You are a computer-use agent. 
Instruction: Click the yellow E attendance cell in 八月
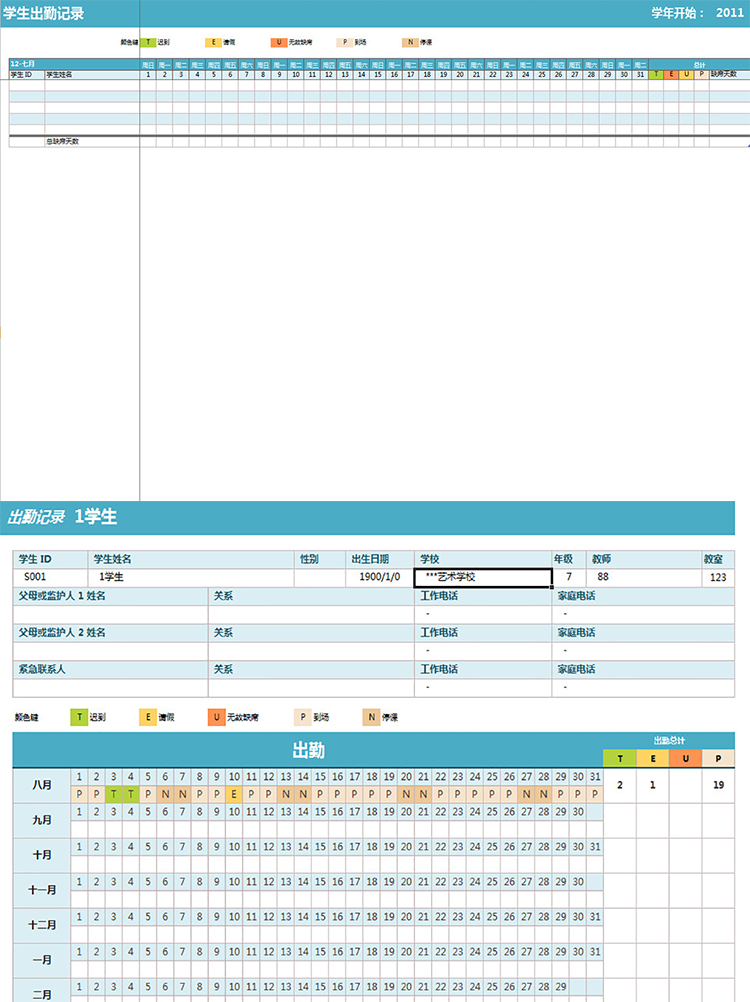[234, 794]
